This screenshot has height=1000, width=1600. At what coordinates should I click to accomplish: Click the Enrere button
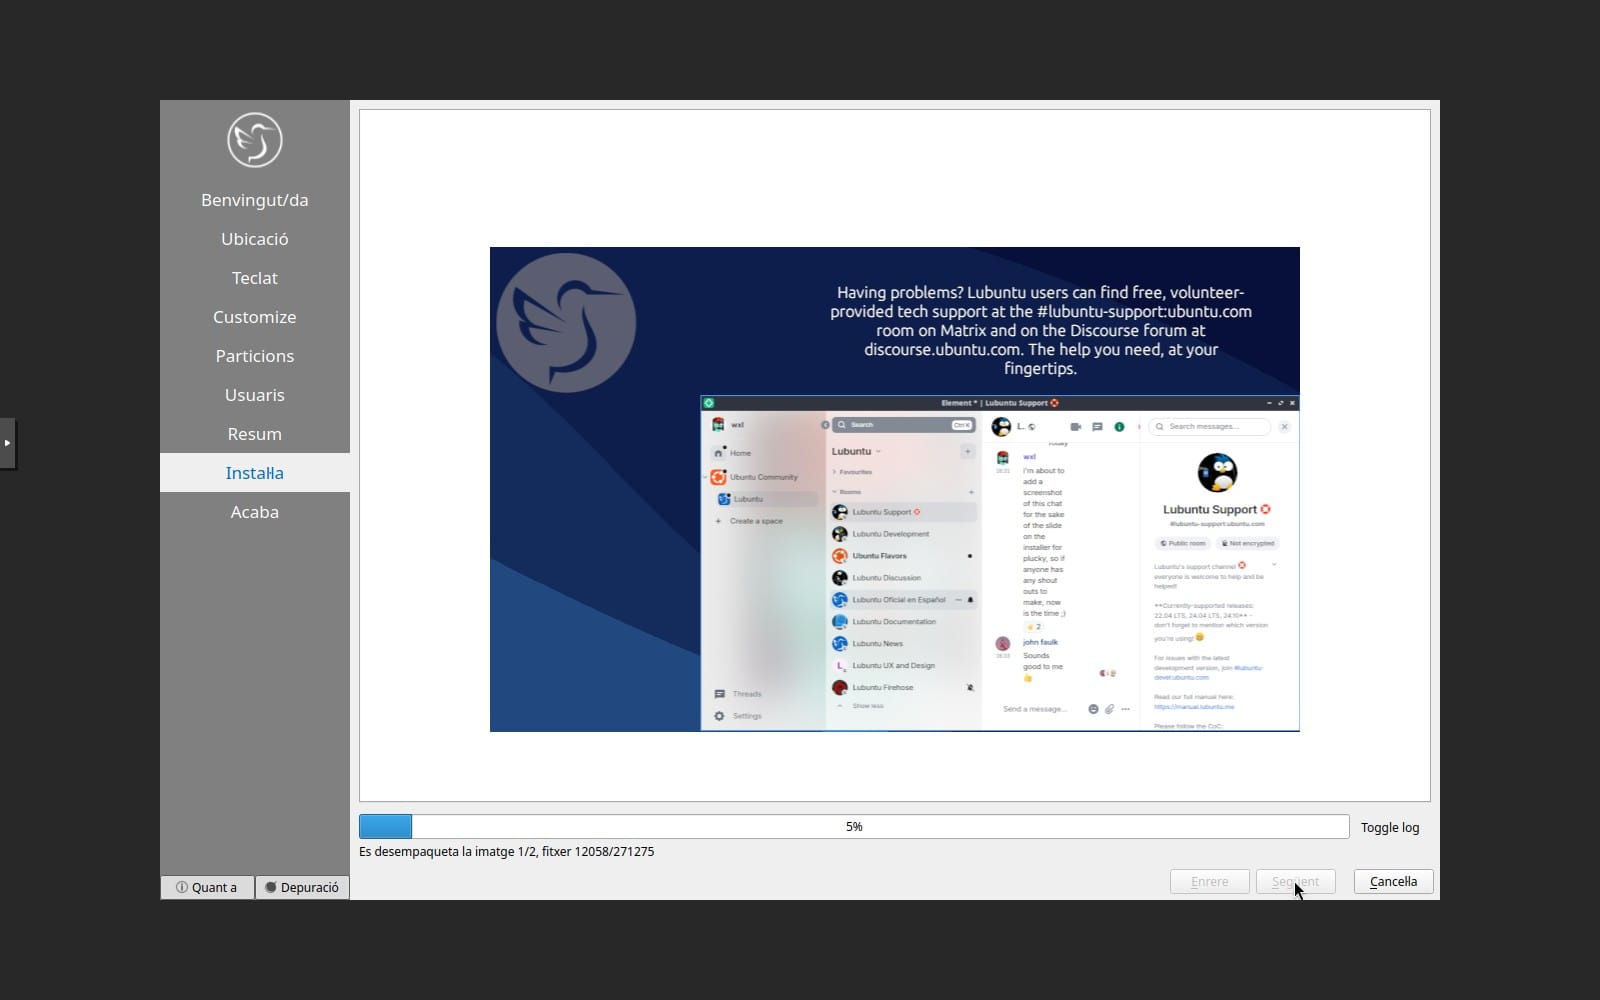click(1209, 881)
